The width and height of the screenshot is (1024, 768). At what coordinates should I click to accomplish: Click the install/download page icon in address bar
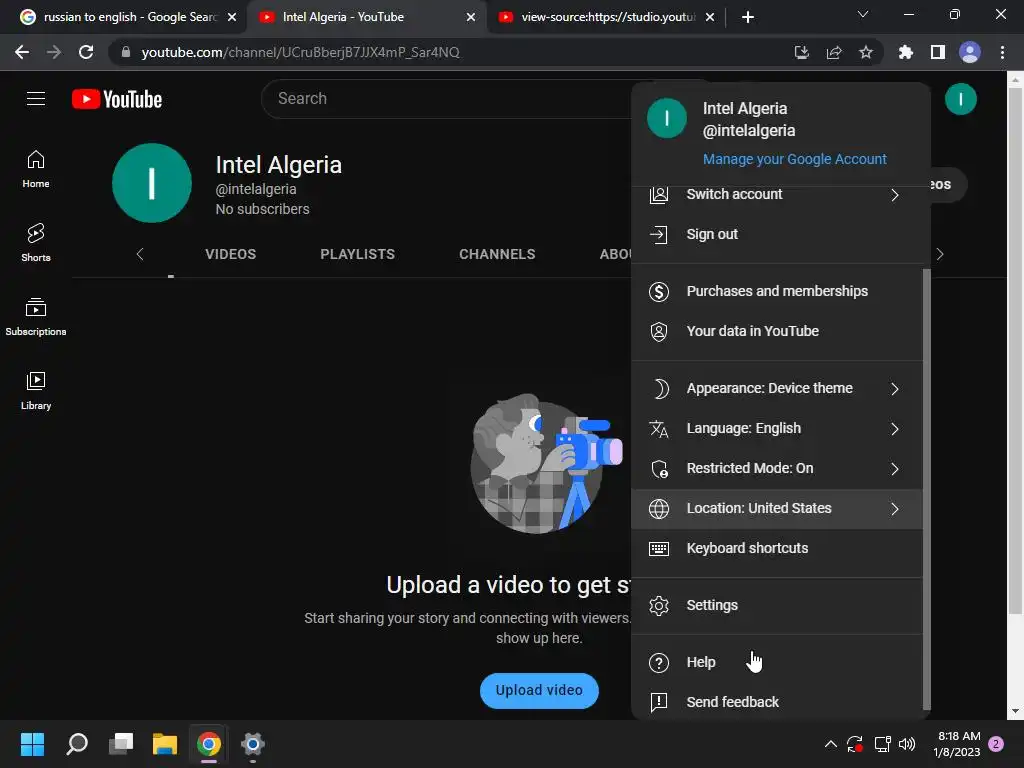(x=801, y=52)
